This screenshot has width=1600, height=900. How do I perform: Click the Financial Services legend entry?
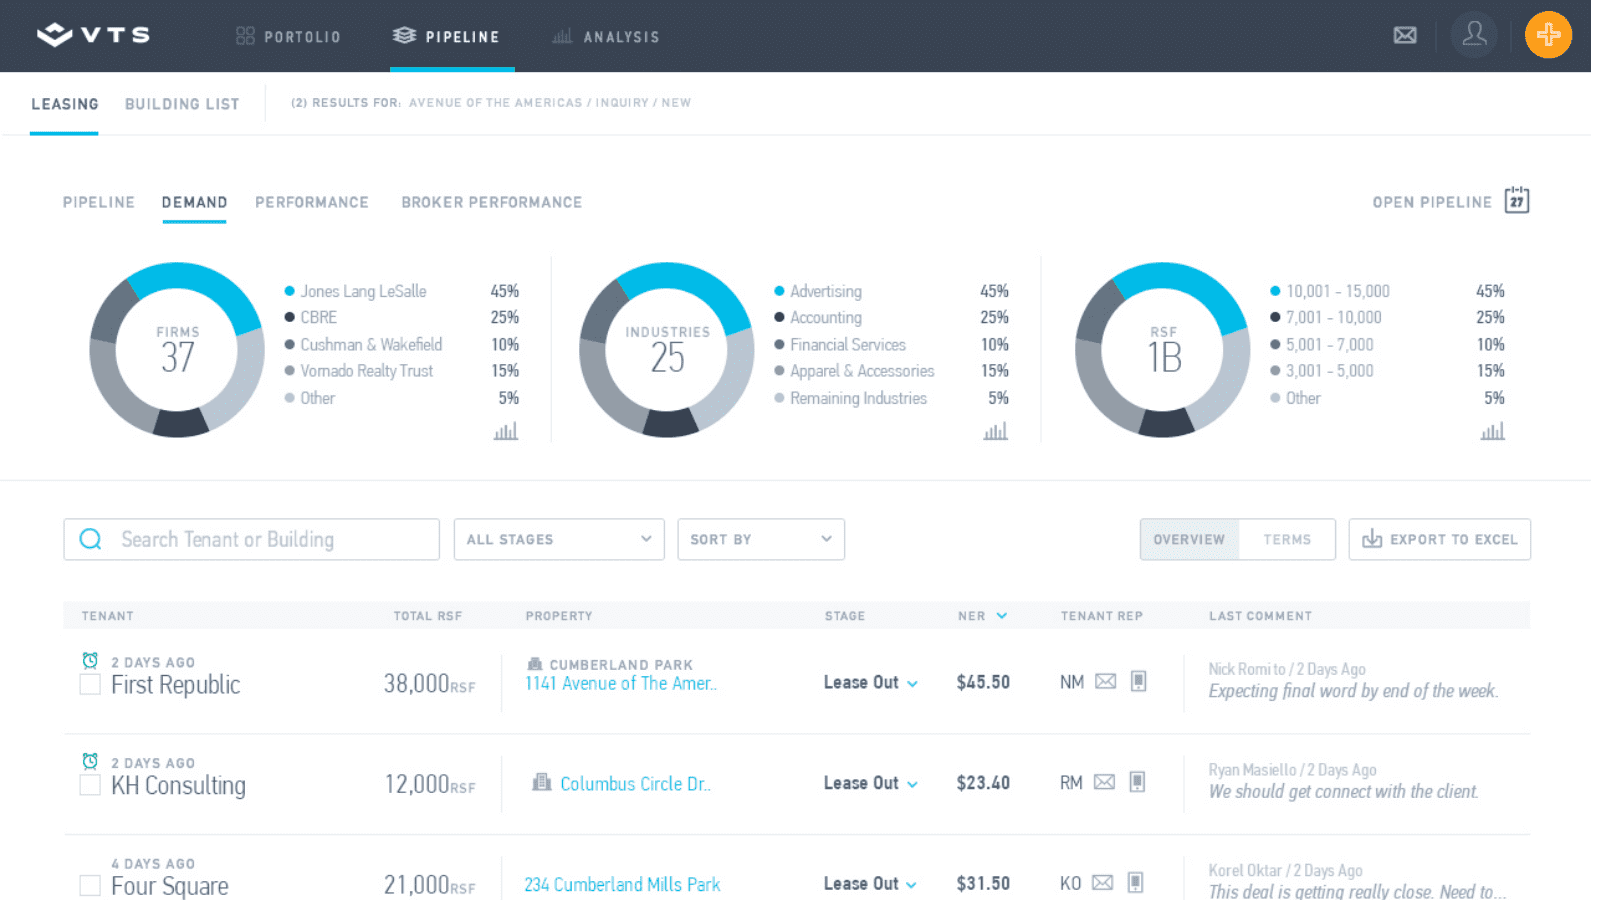pos(848,344)
